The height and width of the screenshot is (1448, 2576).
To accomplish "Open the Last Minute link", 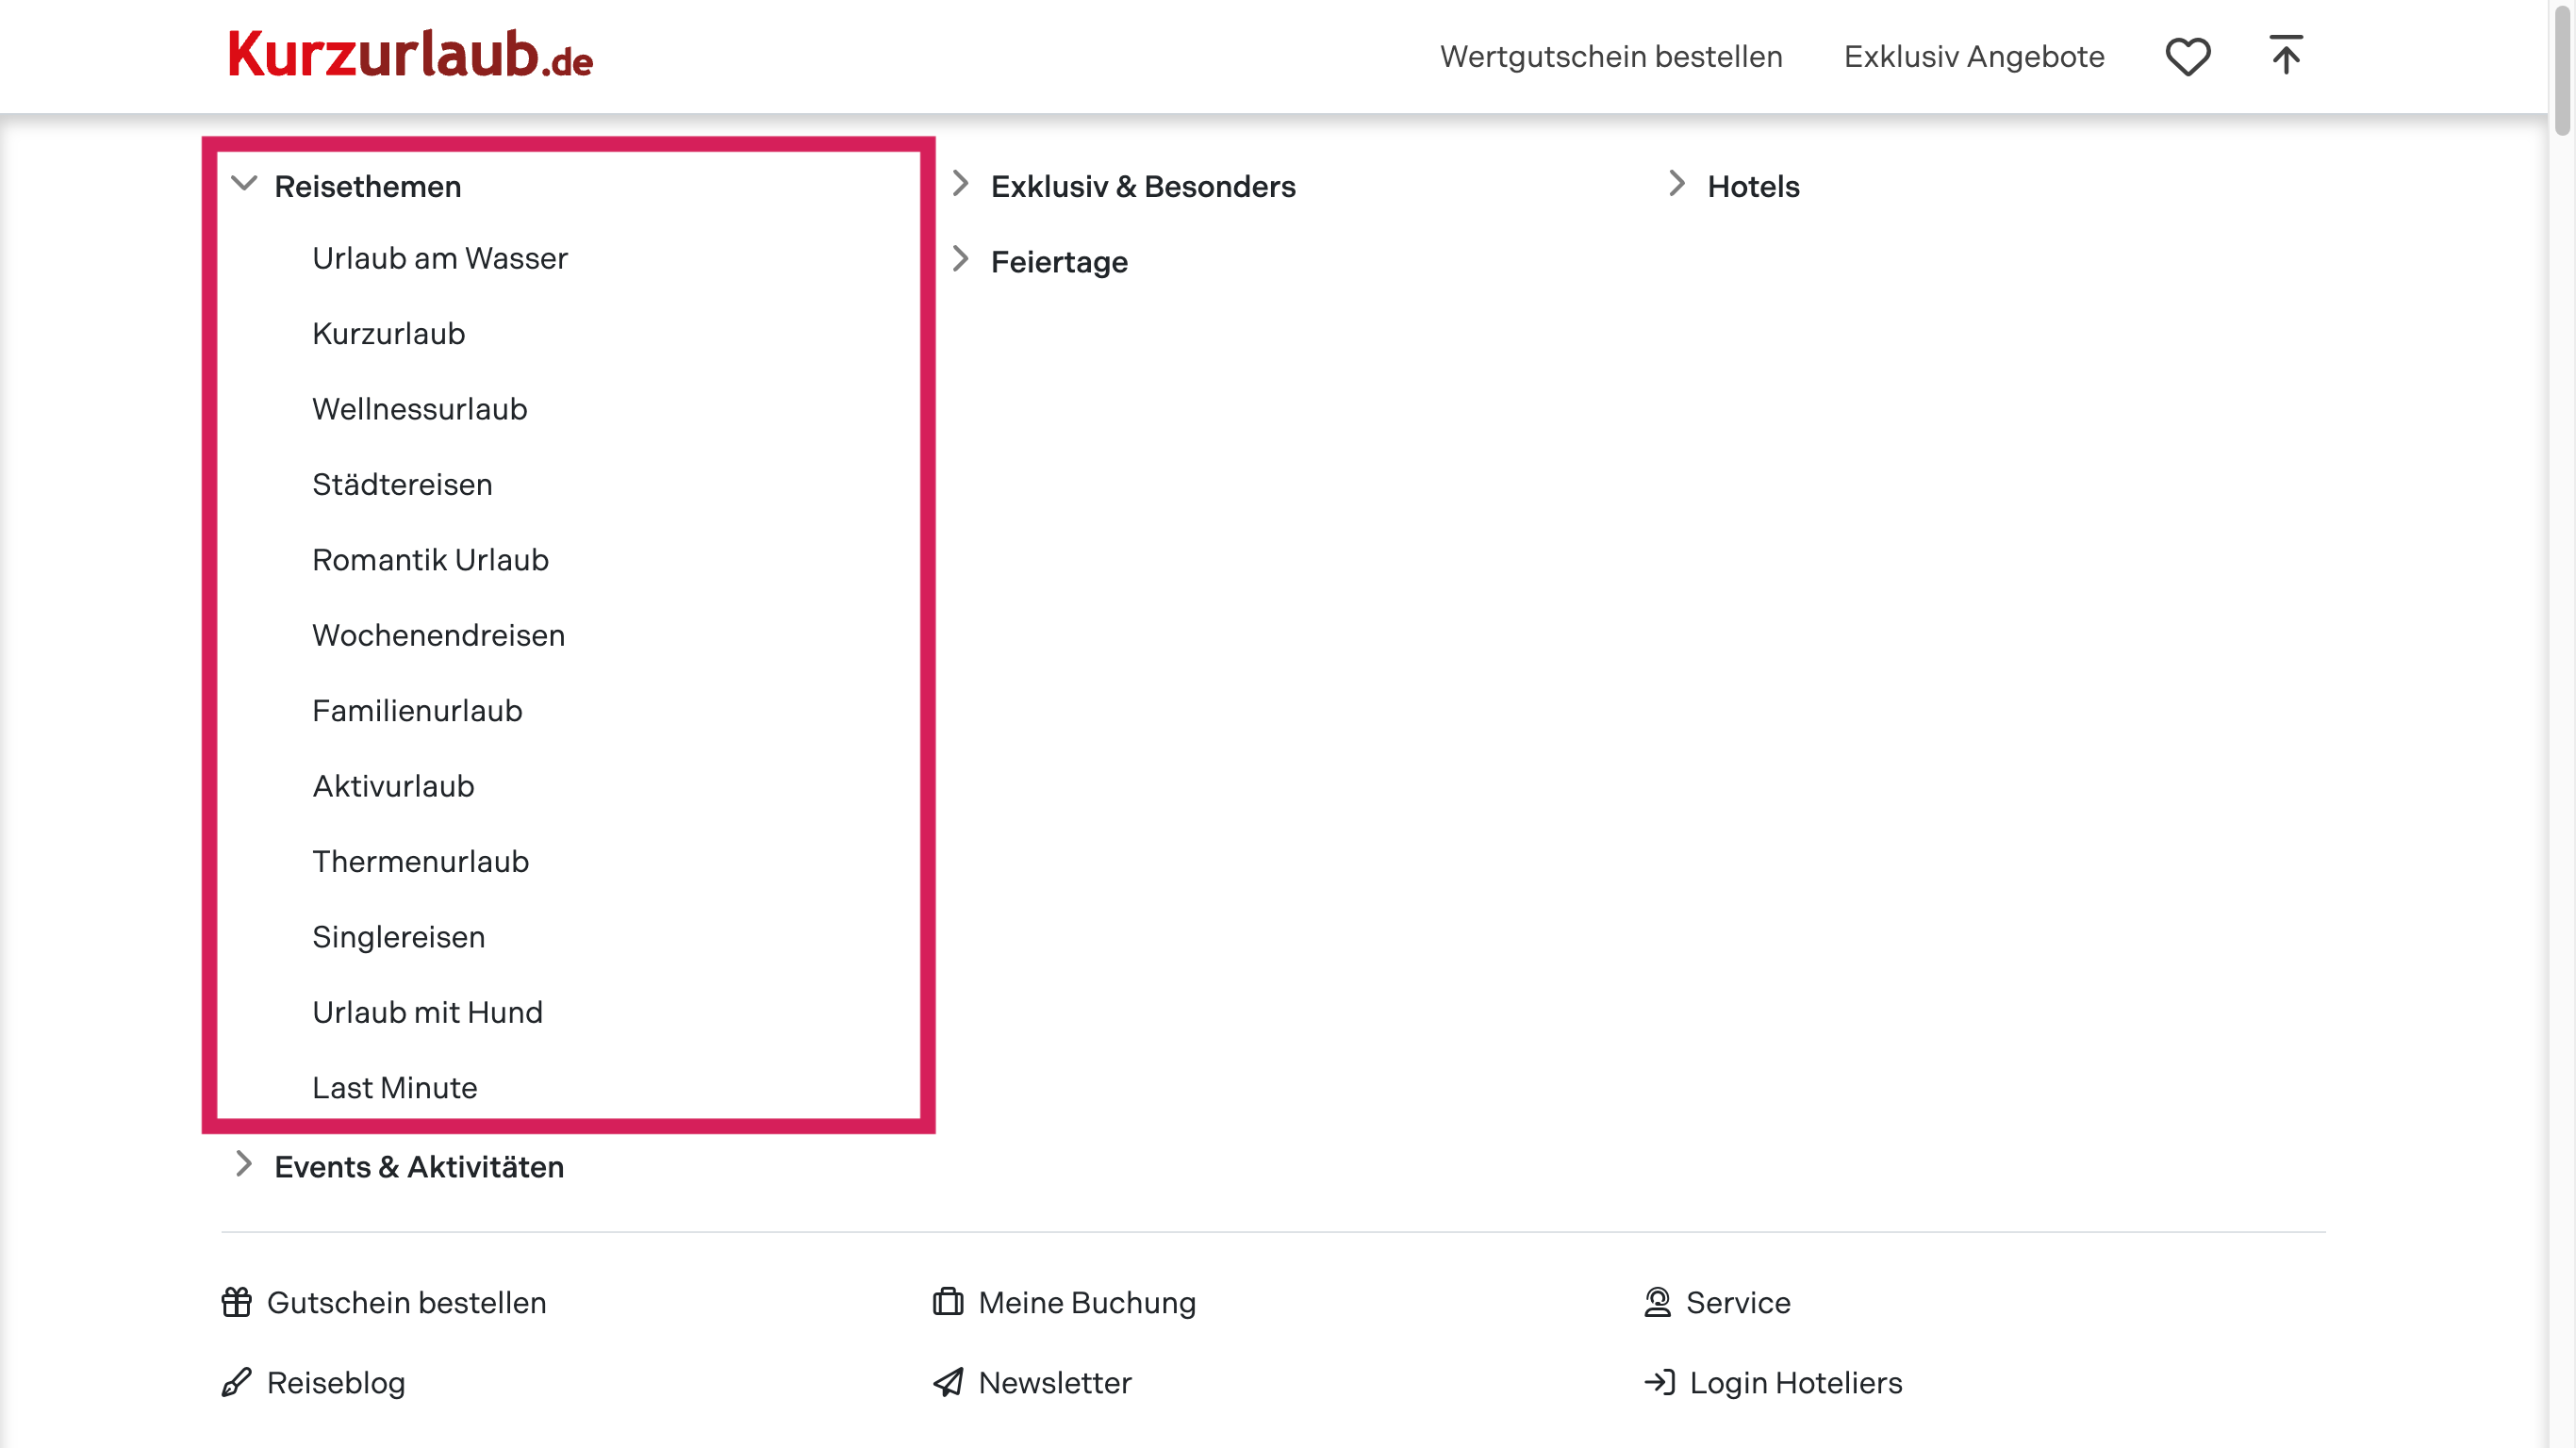I will click(394, 1087).
